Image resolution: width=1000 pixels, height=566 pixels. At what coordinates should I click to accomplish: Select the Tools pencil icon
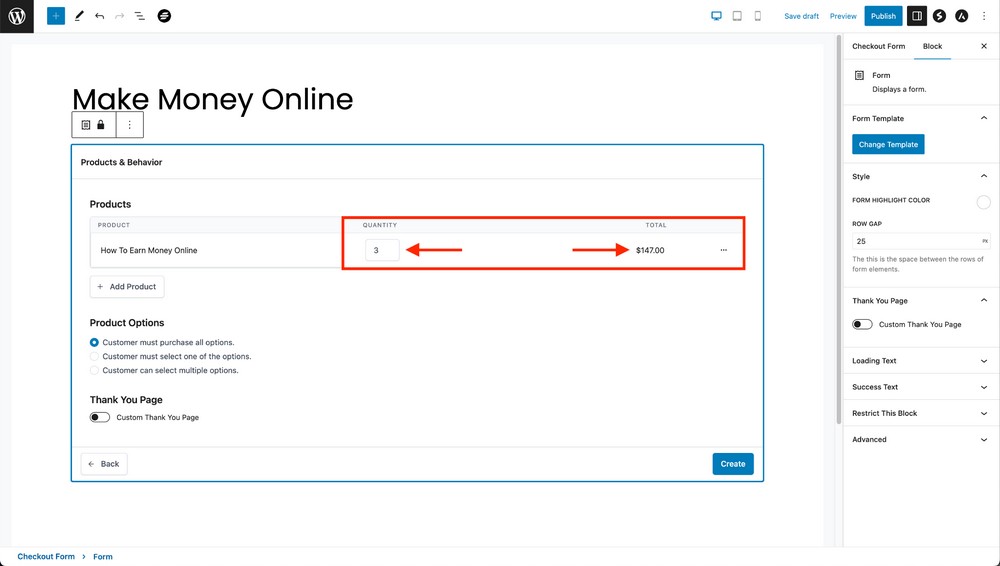79,16
